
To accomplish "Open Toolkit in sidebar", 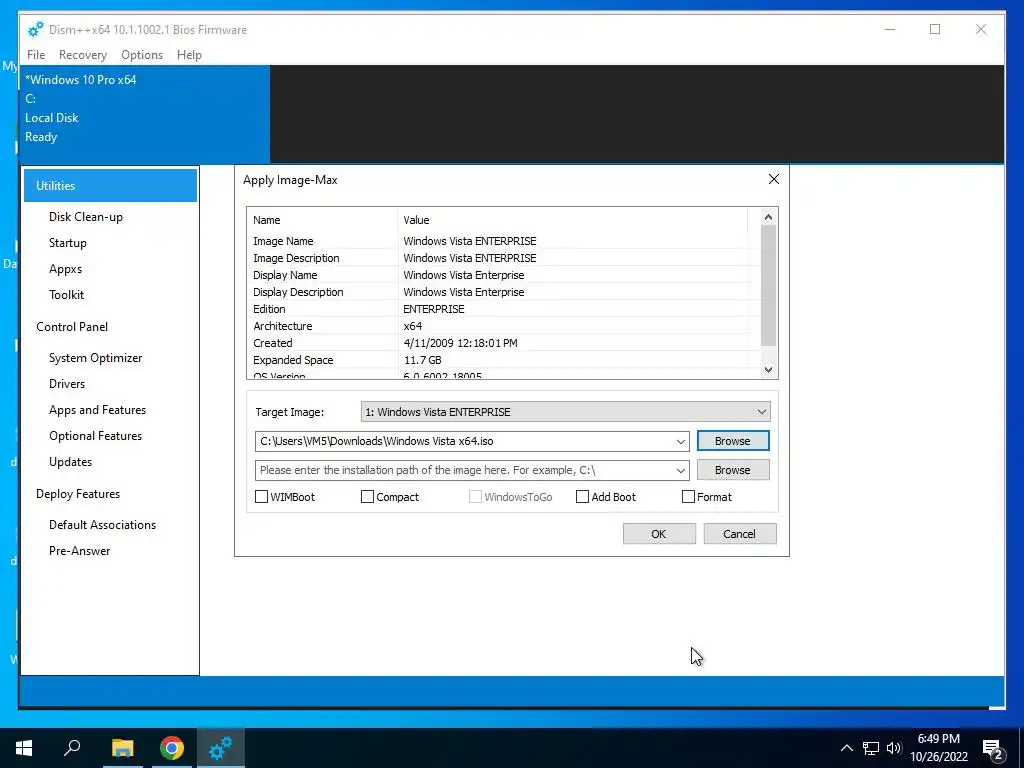I will (x=67, y=295).
